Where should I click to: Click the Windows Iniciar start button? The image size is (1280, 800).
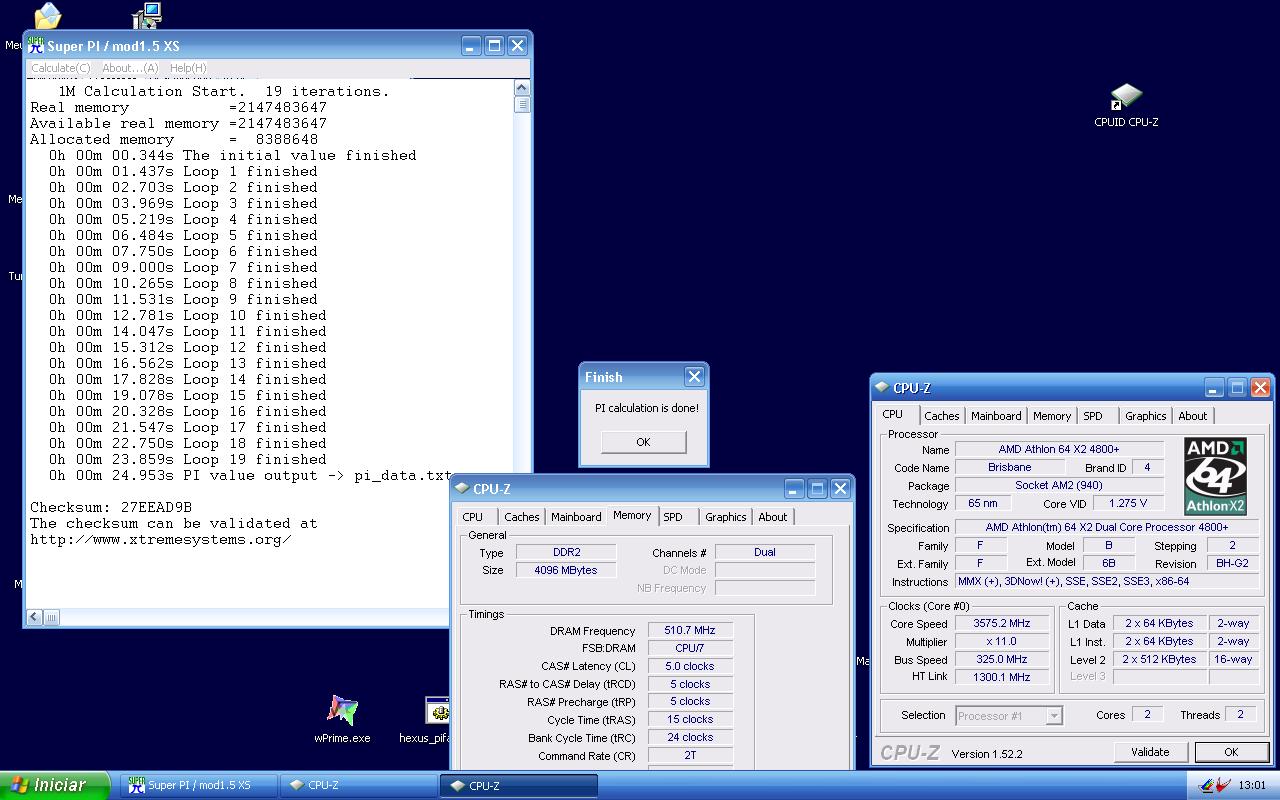pos(55,785)
